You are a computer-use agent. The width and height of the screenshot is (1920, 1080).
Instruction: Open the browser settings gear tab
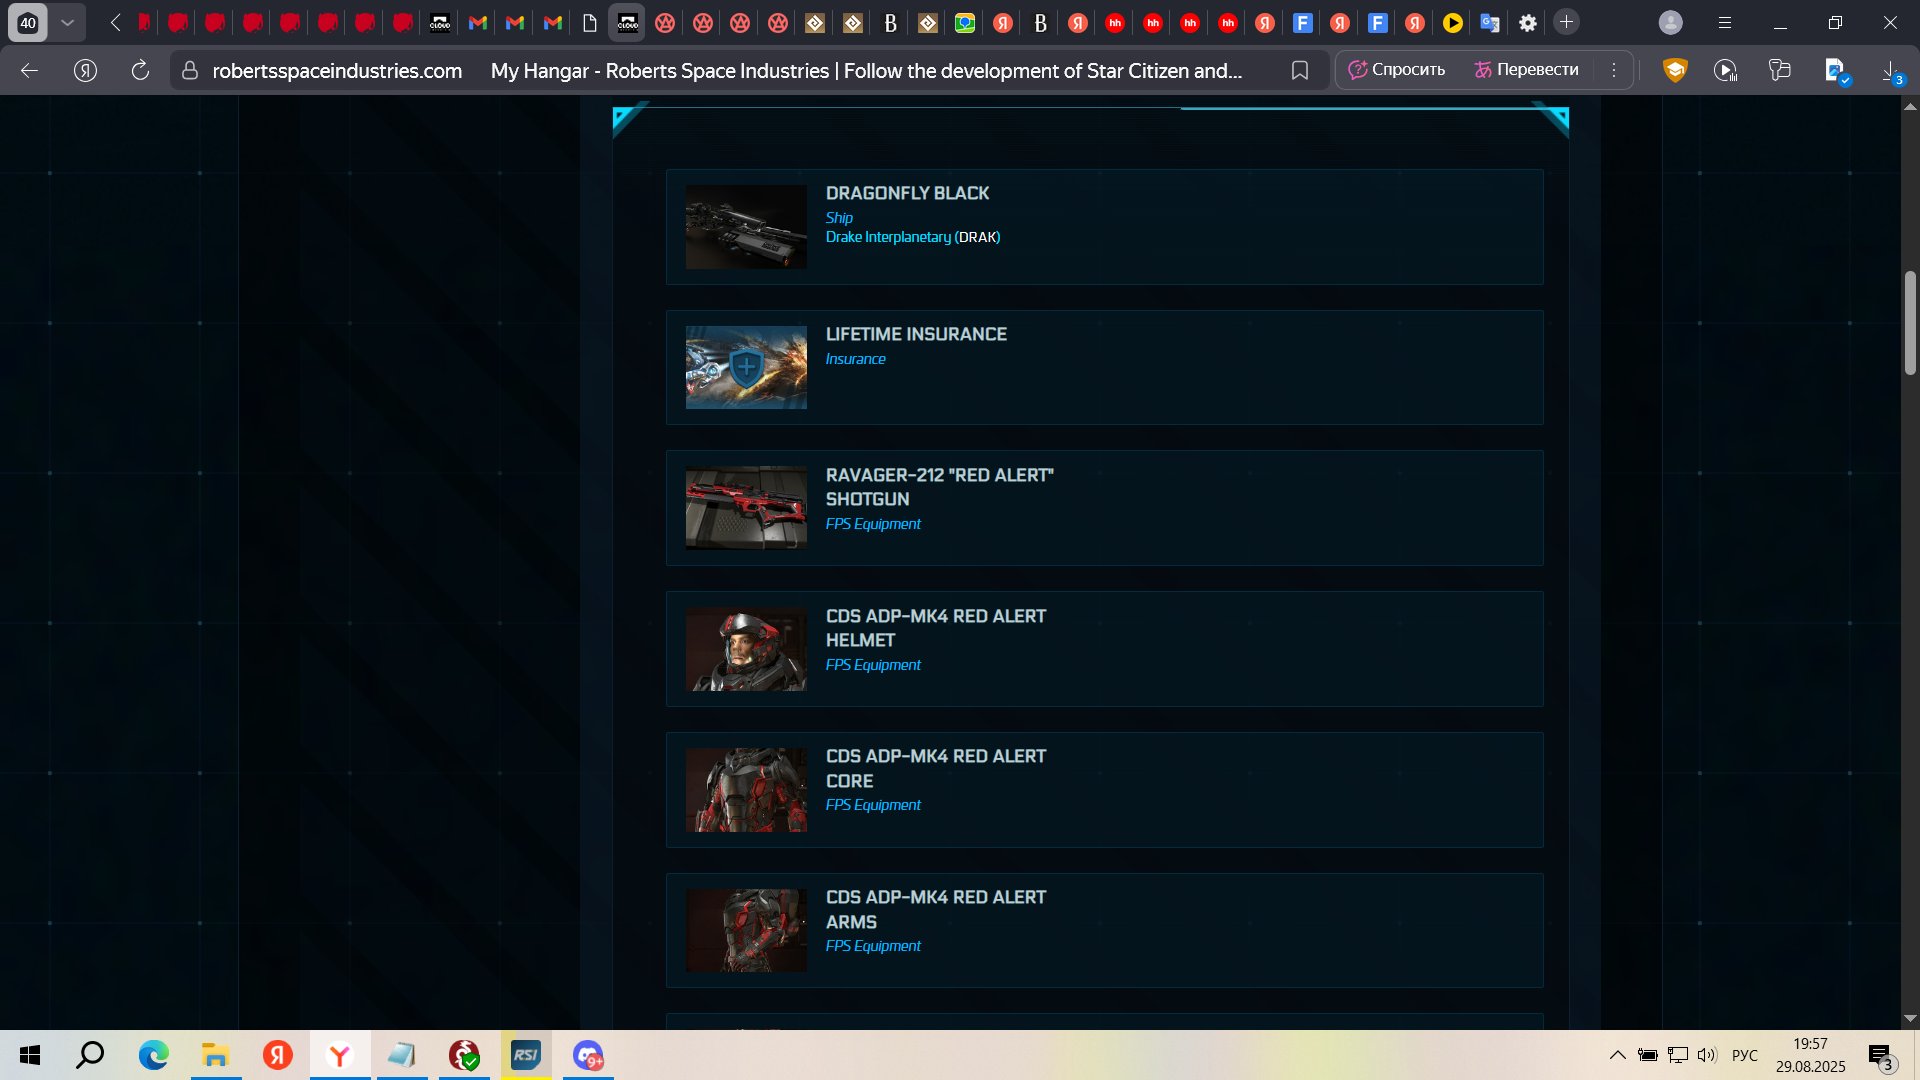(x=1528, y=22)
